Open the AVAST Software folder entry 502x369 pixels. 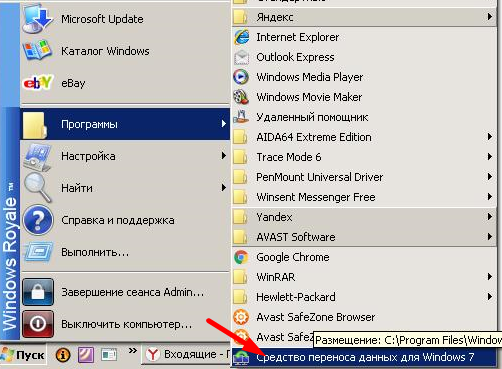(x=364, y=237)
